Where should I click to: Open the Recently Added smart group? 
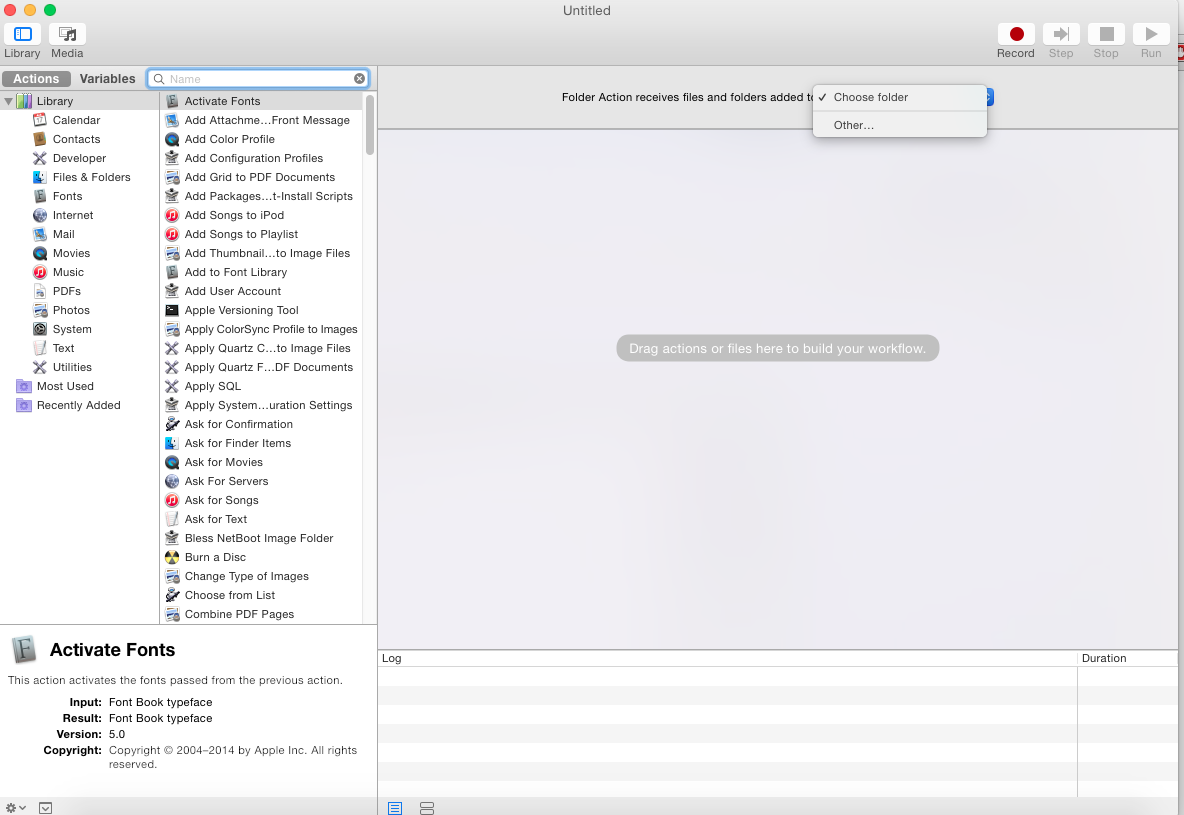click(79, 405)
